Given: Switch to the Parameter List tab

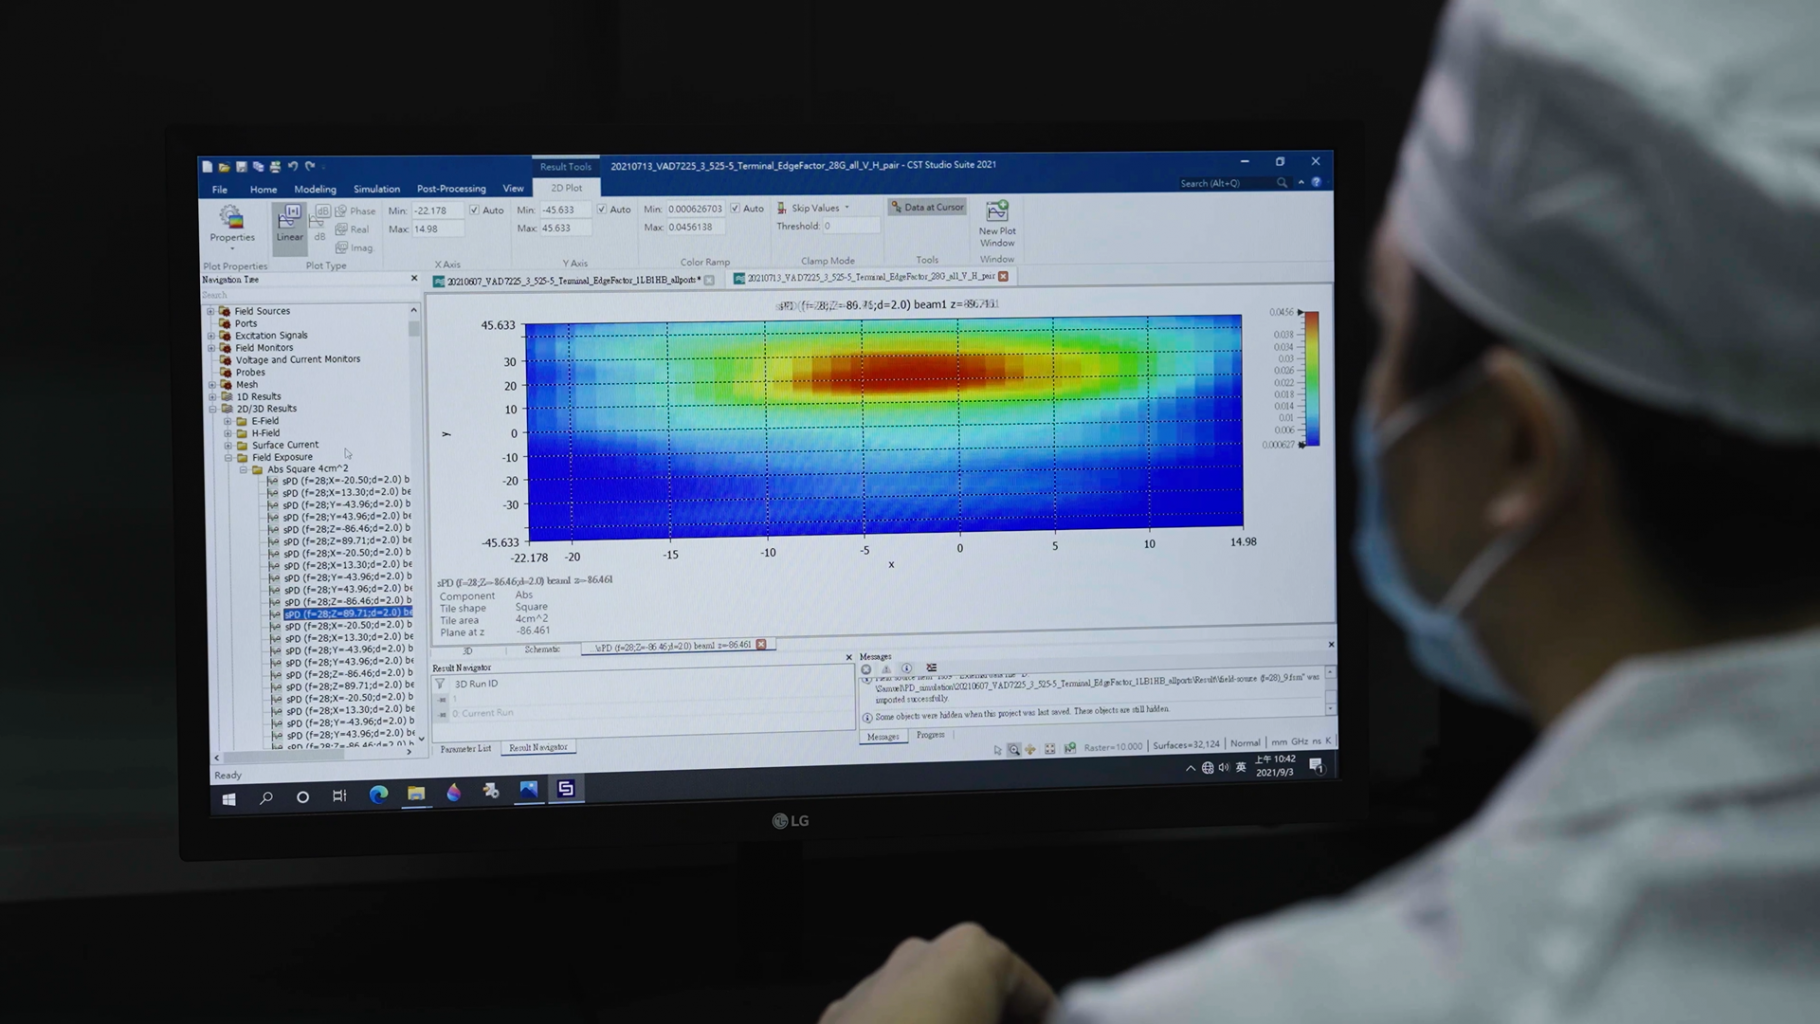Looking at the screenshot, I should (x=465, y=748).
